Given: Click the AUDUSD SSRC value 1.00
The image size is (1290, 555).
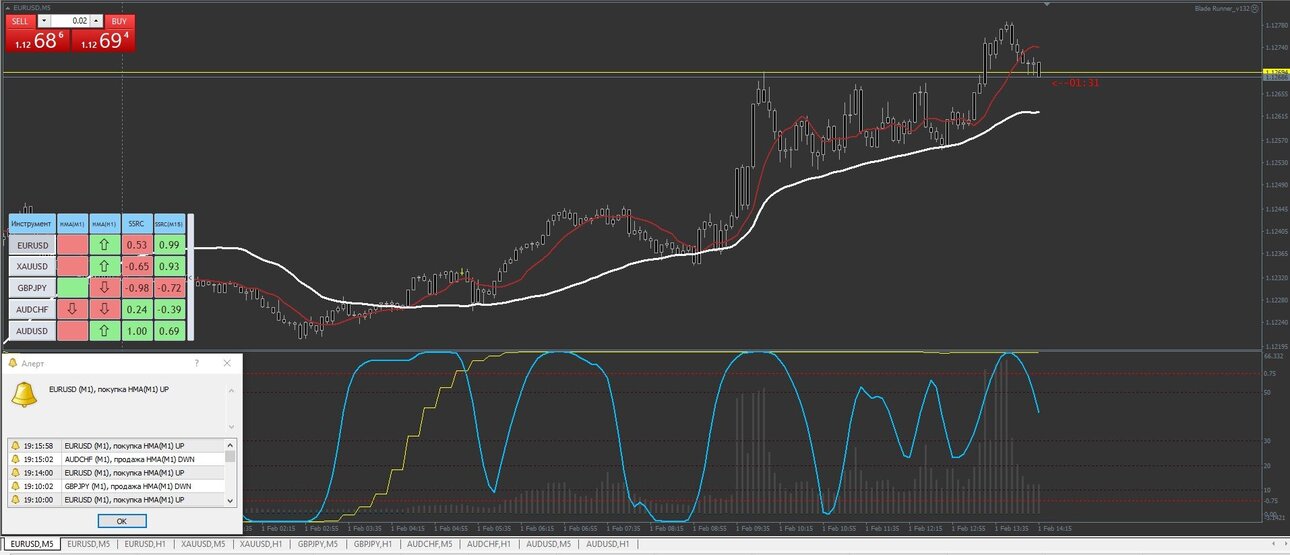Looking at the screenshot, I should [136, 331].
